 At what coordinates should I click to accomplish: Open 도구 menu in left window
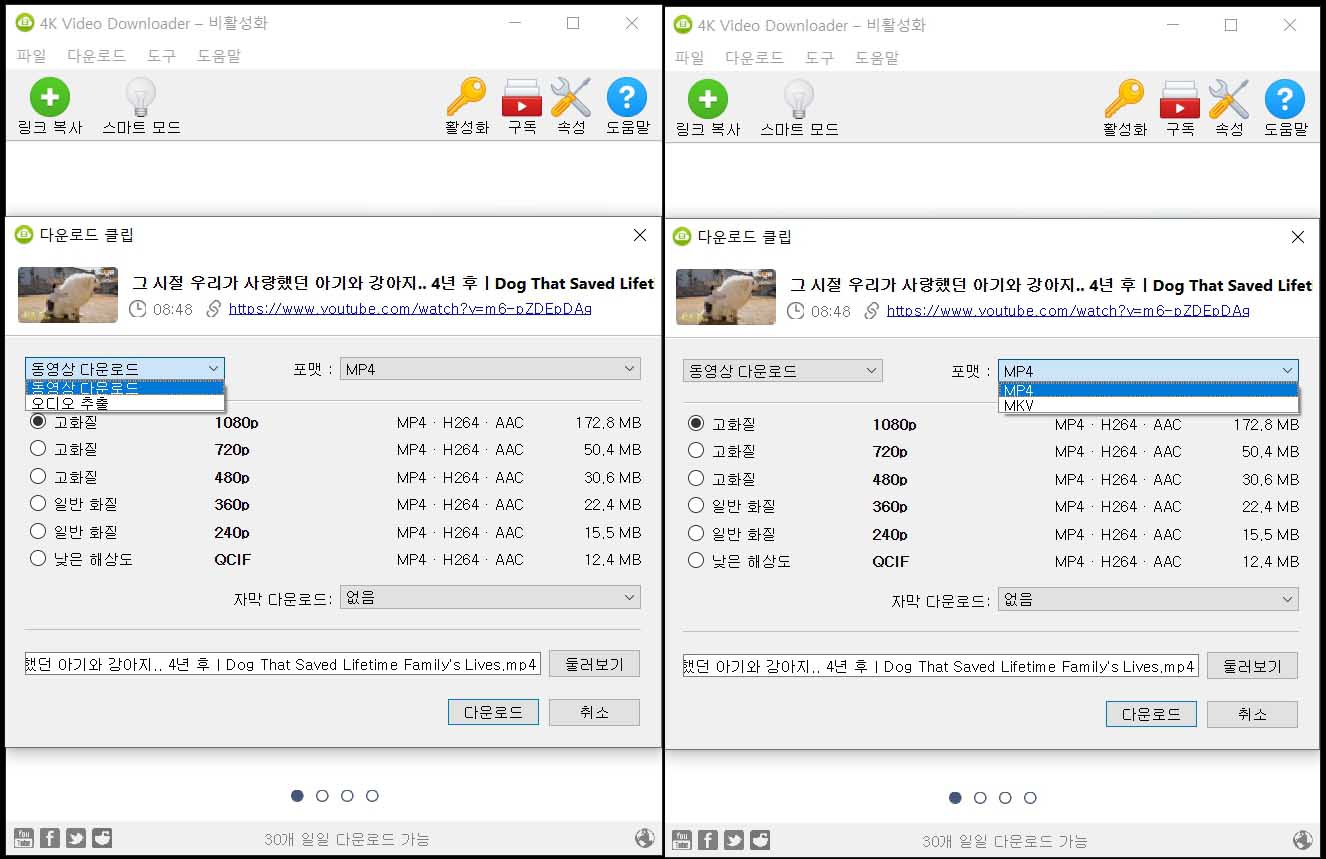click(x=161, y=56)
